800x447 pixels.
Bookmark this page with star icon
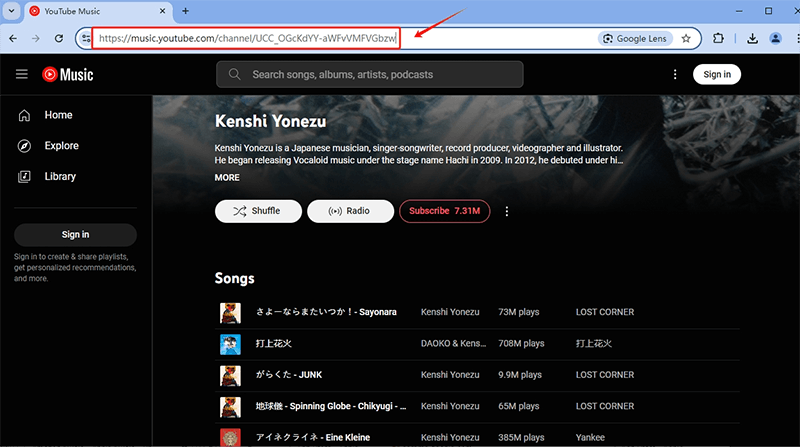coord(686,38)
